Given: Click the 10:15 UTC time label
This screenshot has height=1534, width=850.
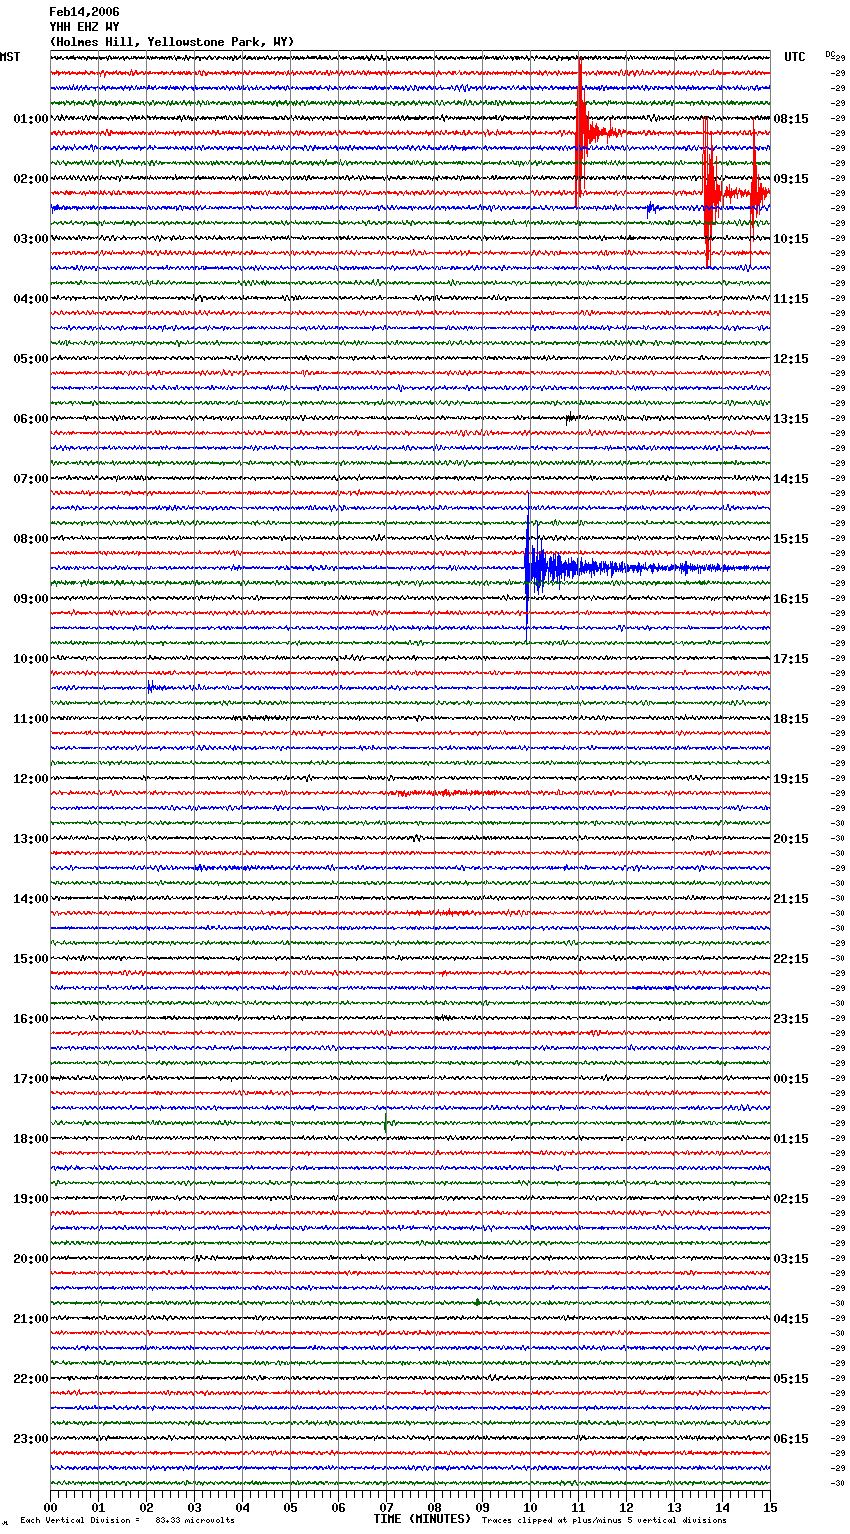Looking at the screenshot, I should click(791, 239).
